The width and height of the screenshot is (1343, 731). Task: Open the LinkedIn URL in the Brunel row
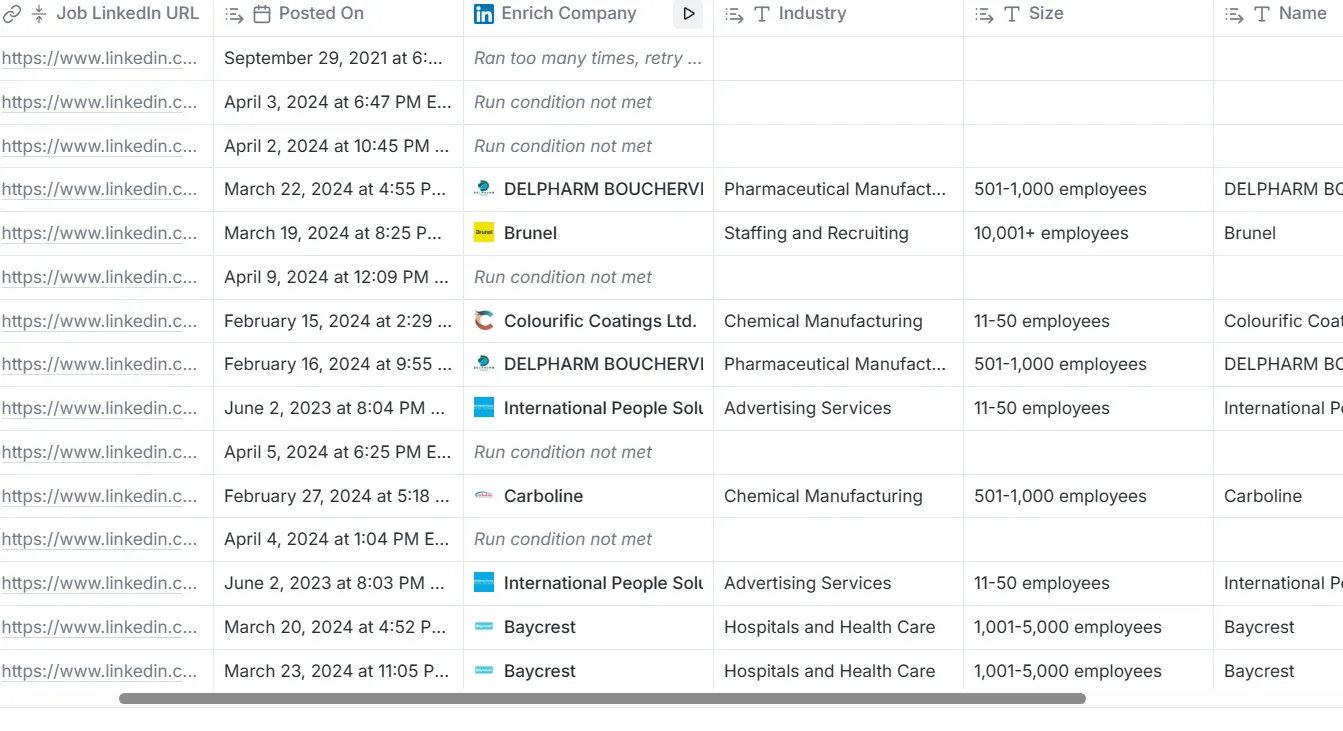tap(99, 233)
